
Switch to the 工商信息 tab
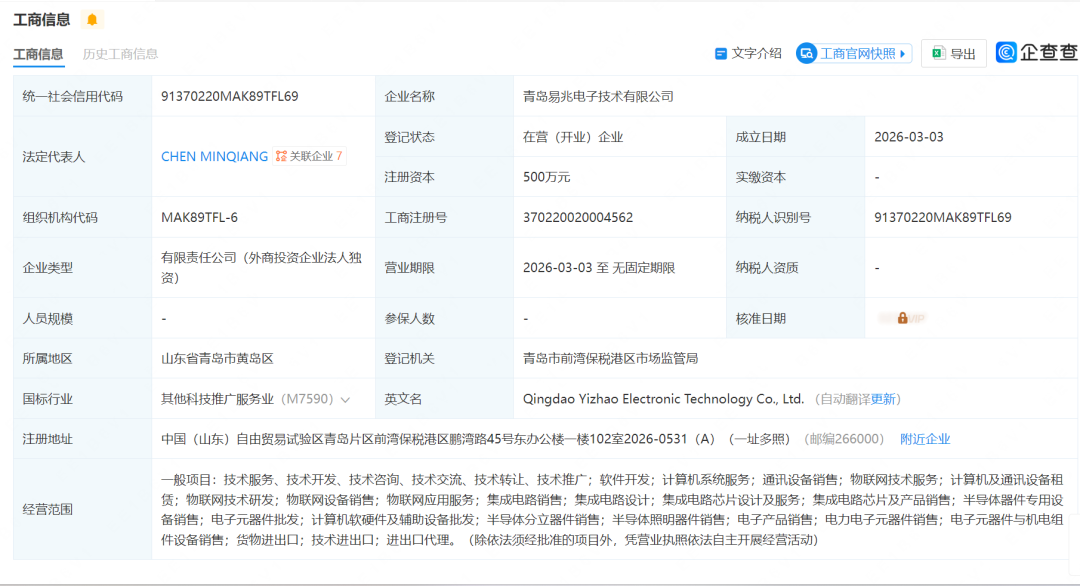(39, 54)
